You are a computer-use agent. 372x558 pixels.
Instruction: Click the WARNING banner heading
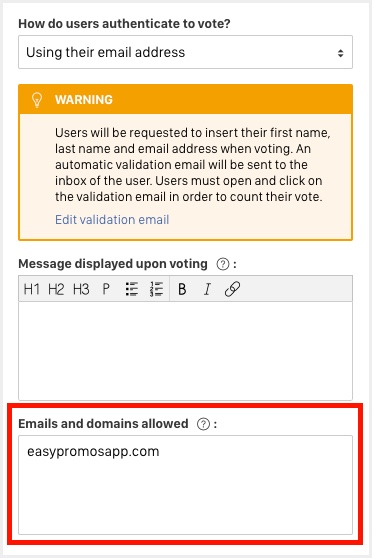pyautogui.click(x=84, y=100)
